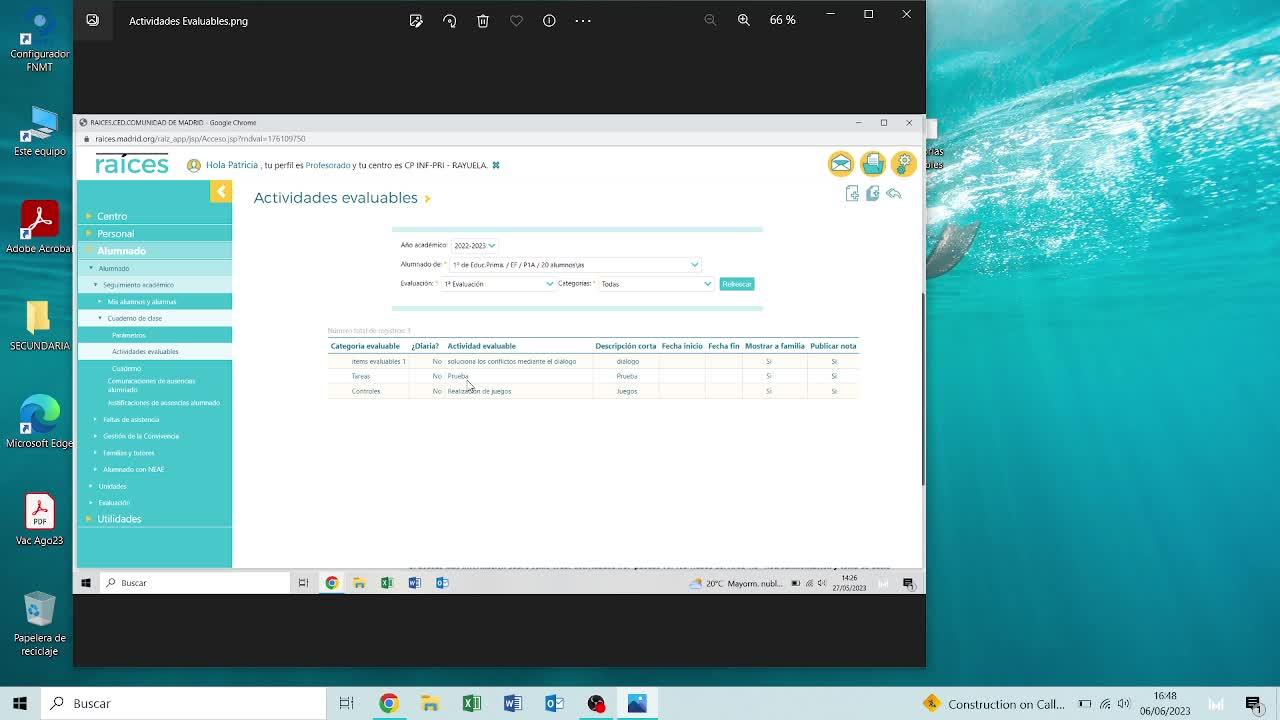Viewport: 1280px width, 720px height.
Task: Open Outlook from the bottom screen taskbar
Action: coord(554,704)
